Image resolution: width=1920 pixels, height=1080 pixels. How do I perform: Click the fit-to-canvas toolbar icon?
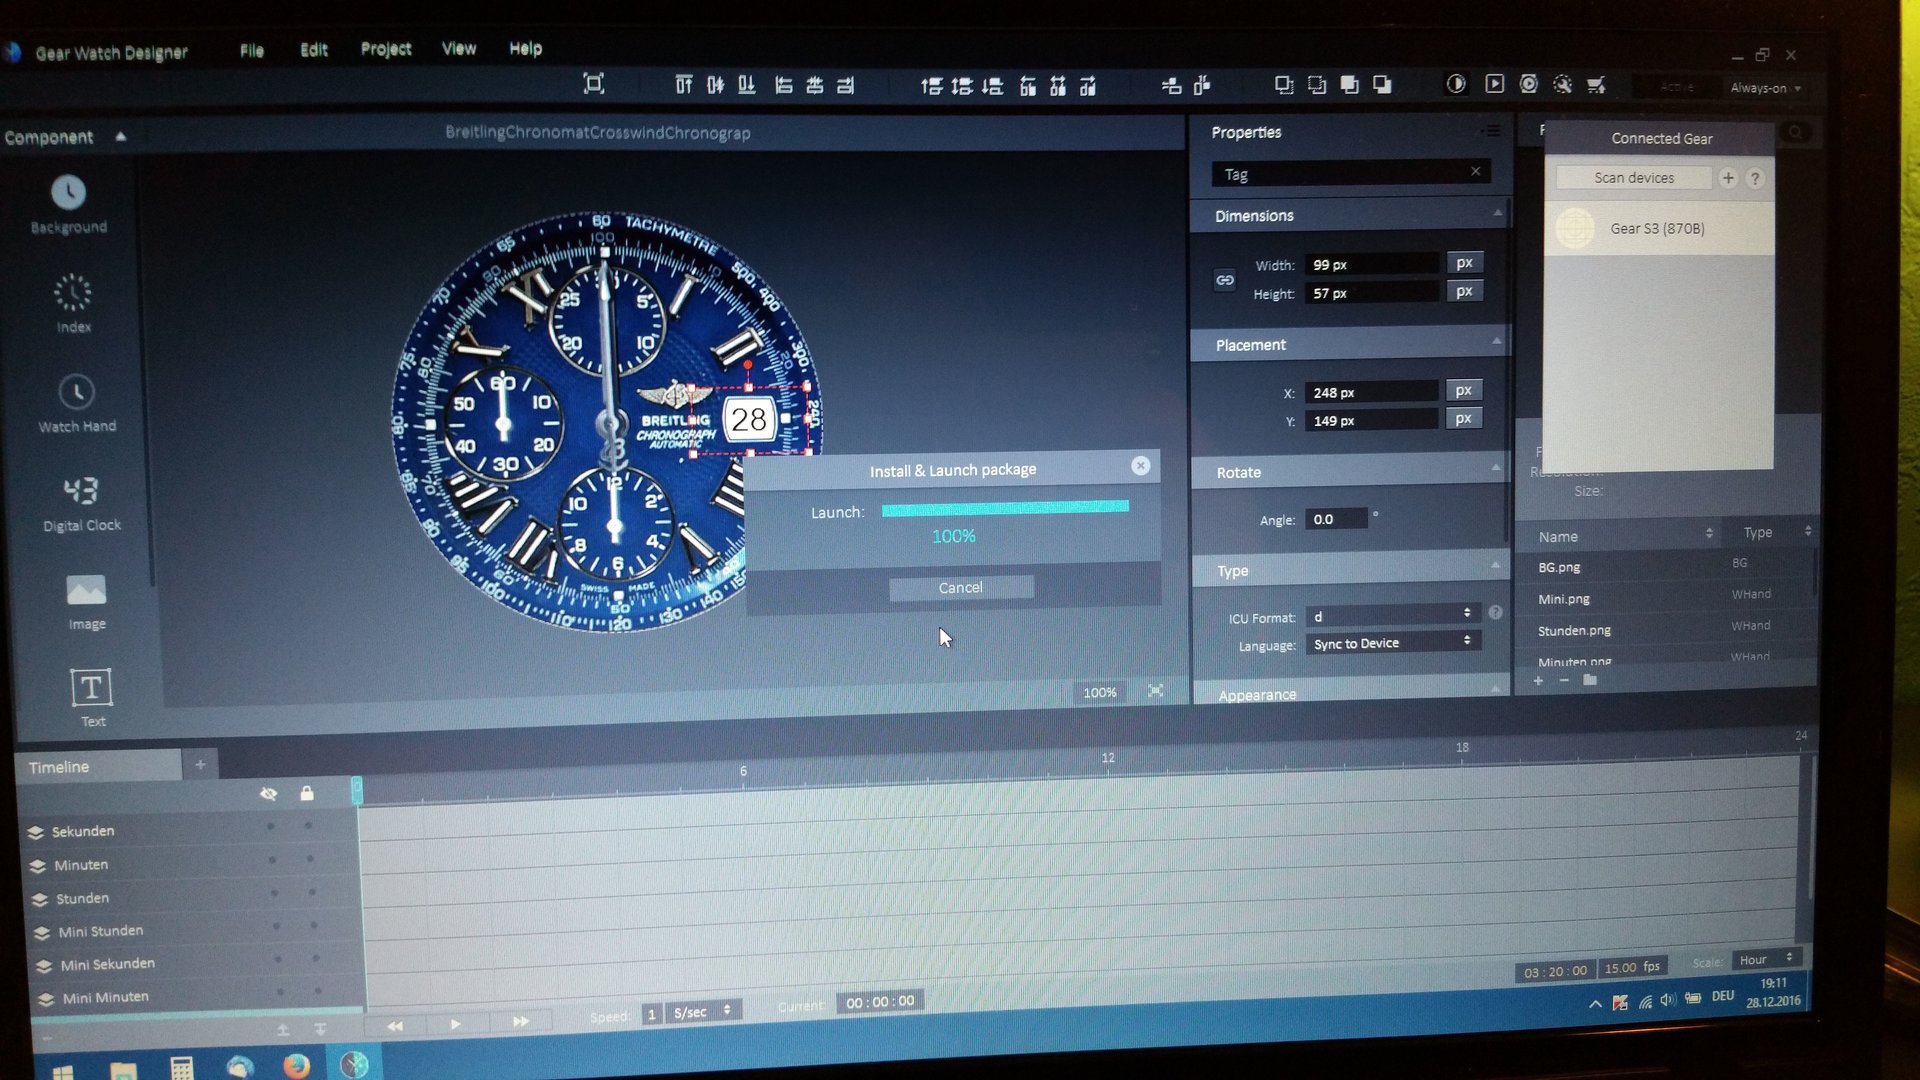(594, 84)
